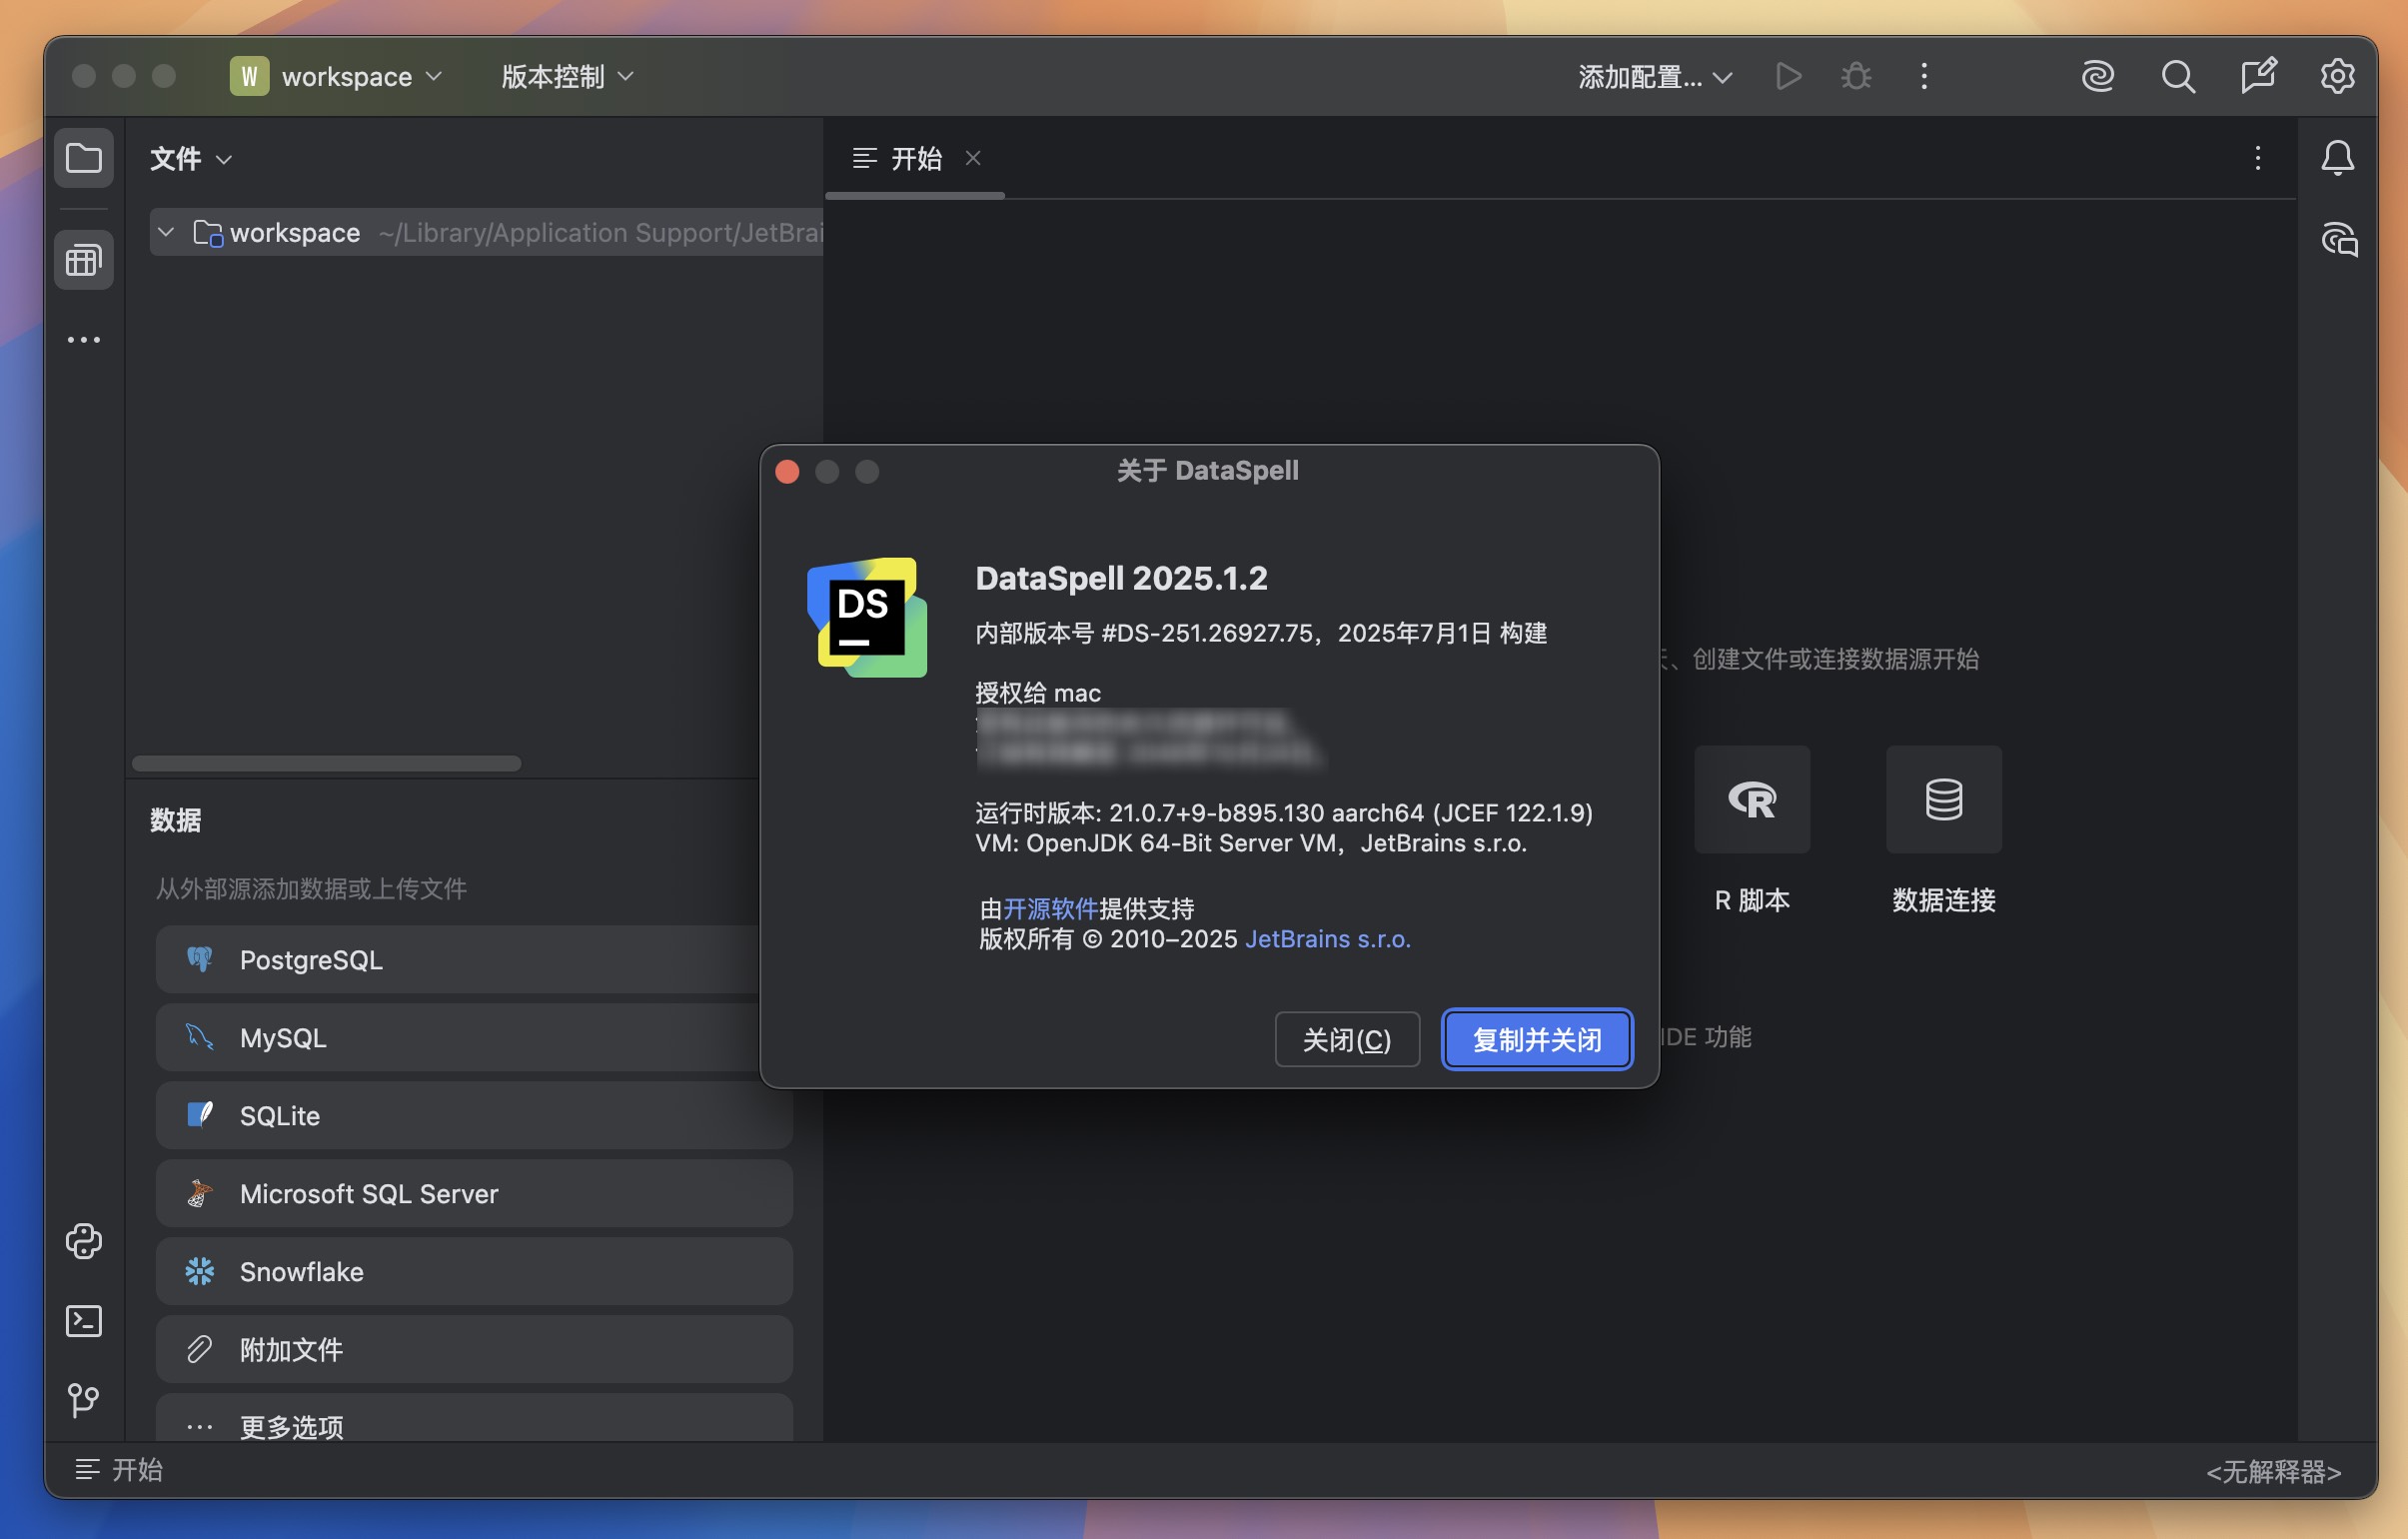Click the Debug bug icon in toolbar

(x=1856, y=76)
